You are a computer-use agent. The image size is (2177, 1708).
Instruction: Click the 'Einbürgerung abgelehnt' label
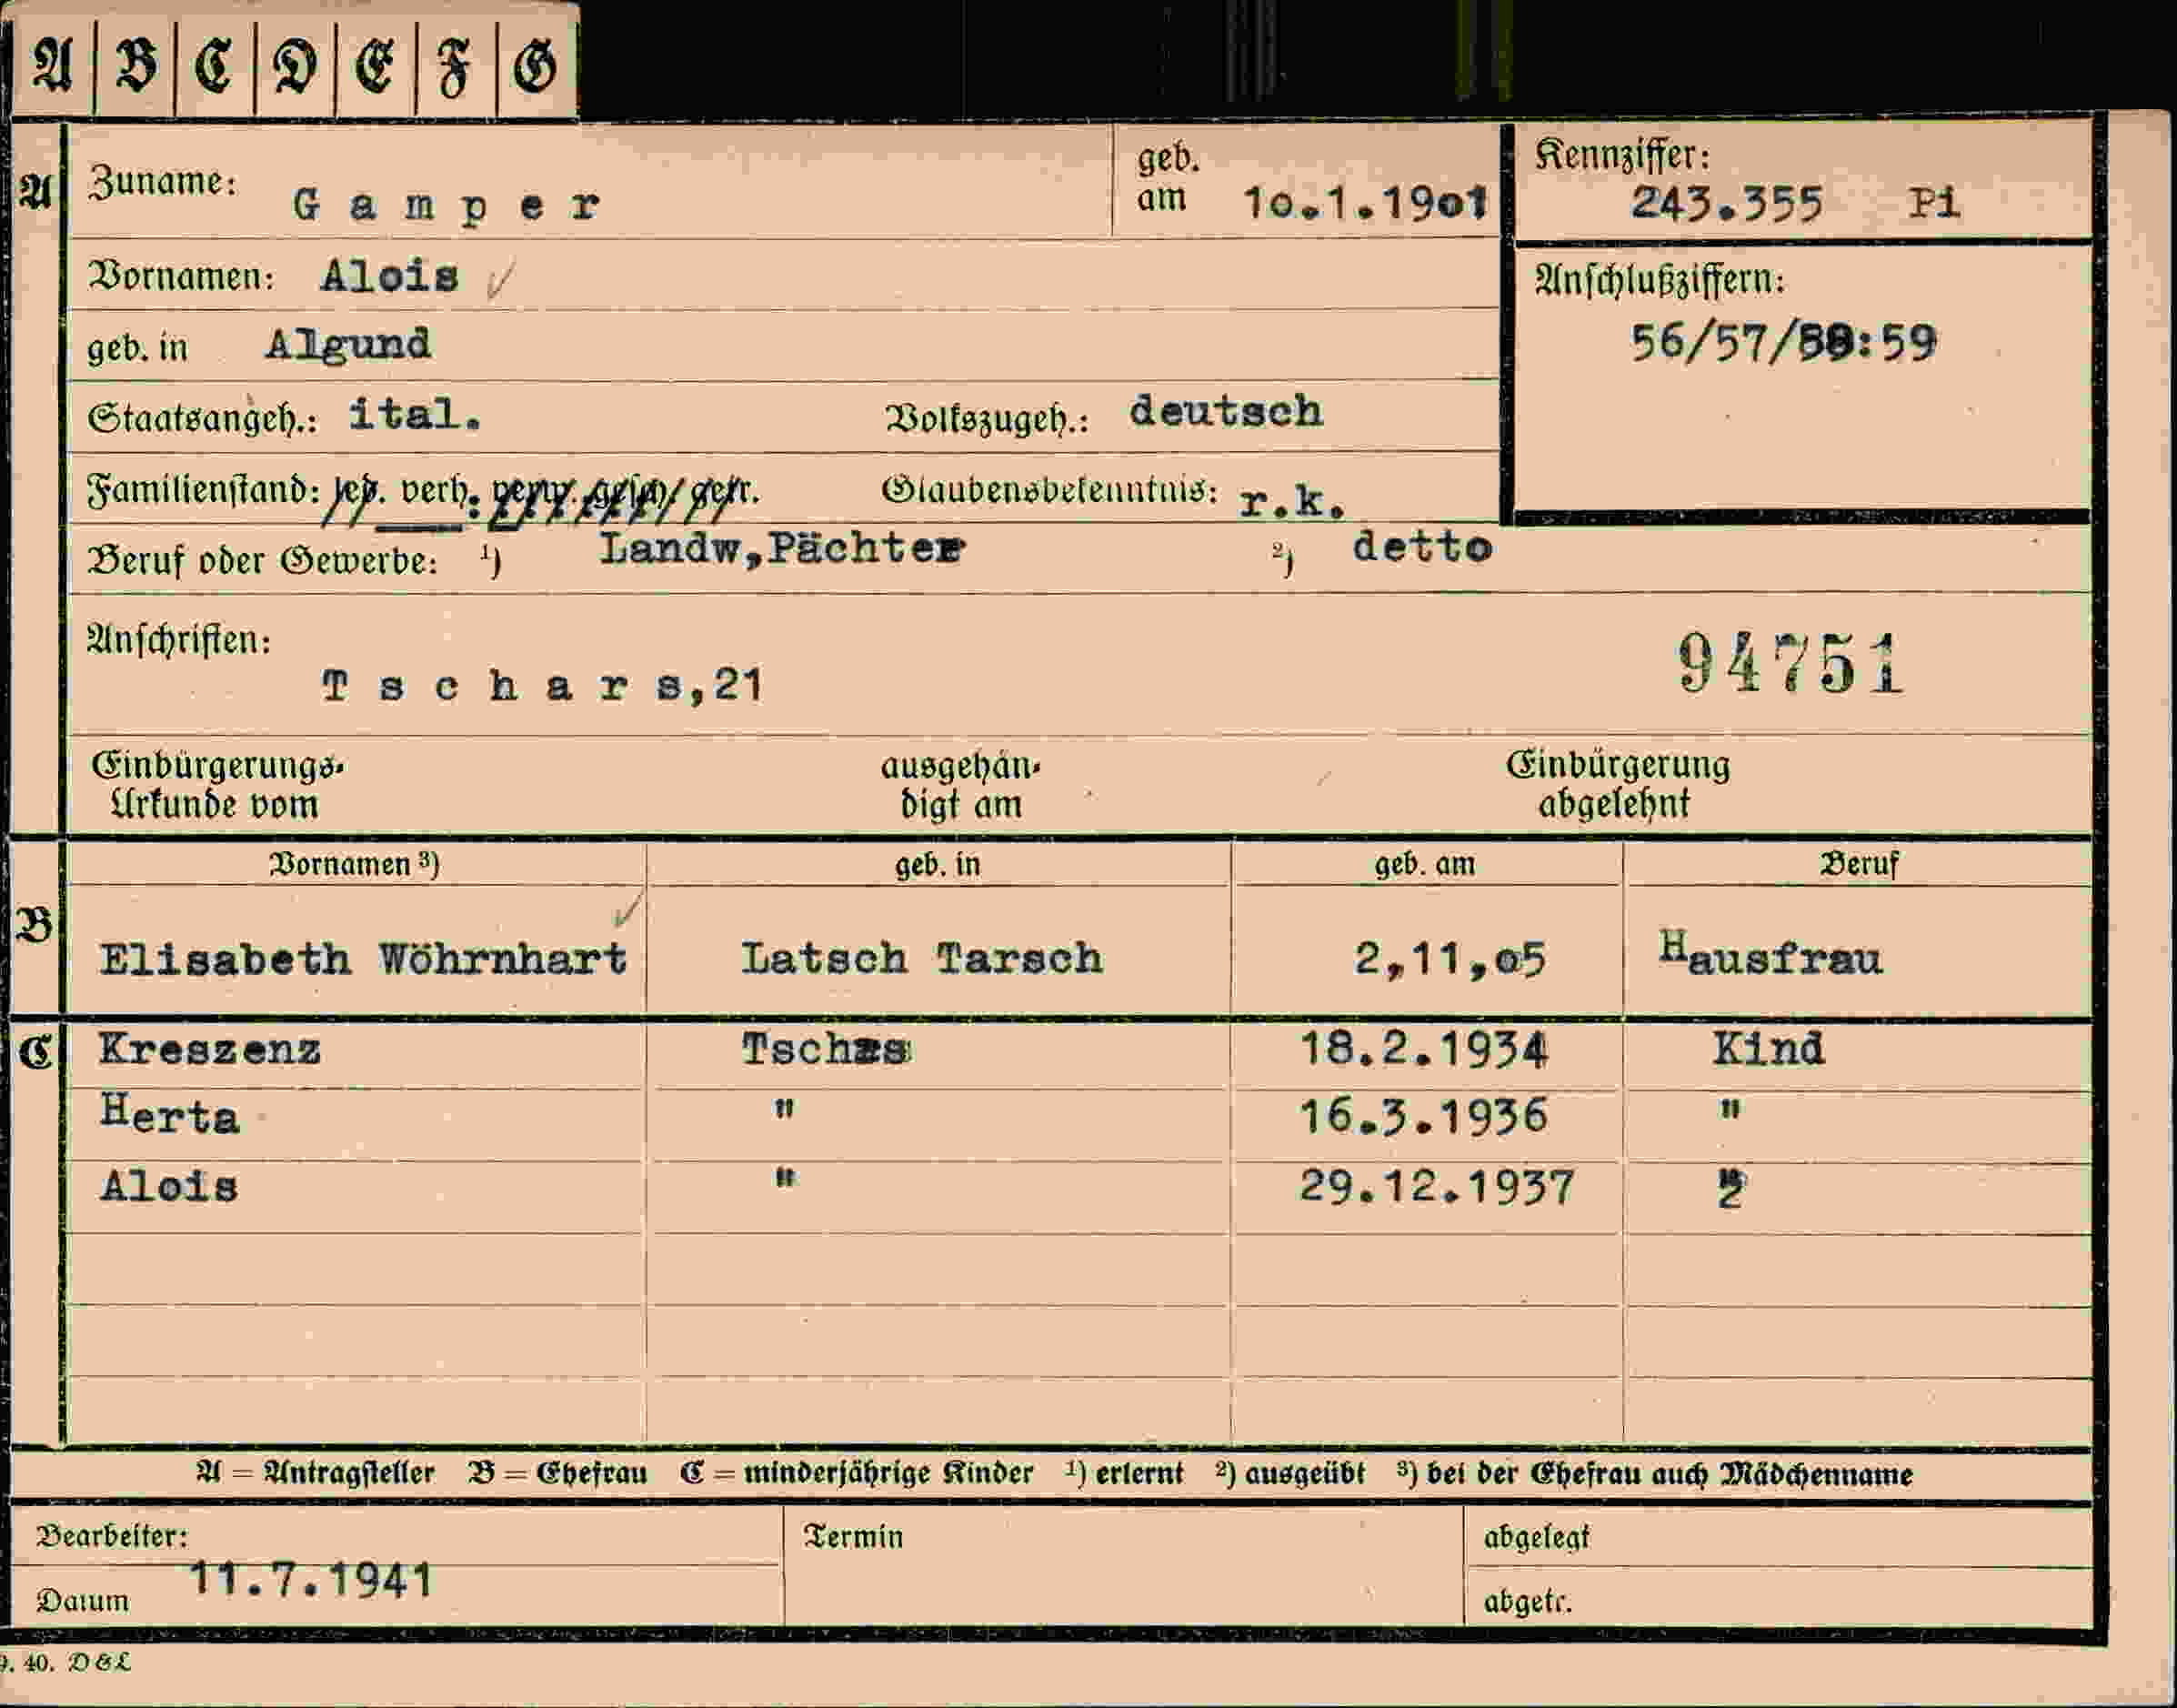(x=1617, y=784)
